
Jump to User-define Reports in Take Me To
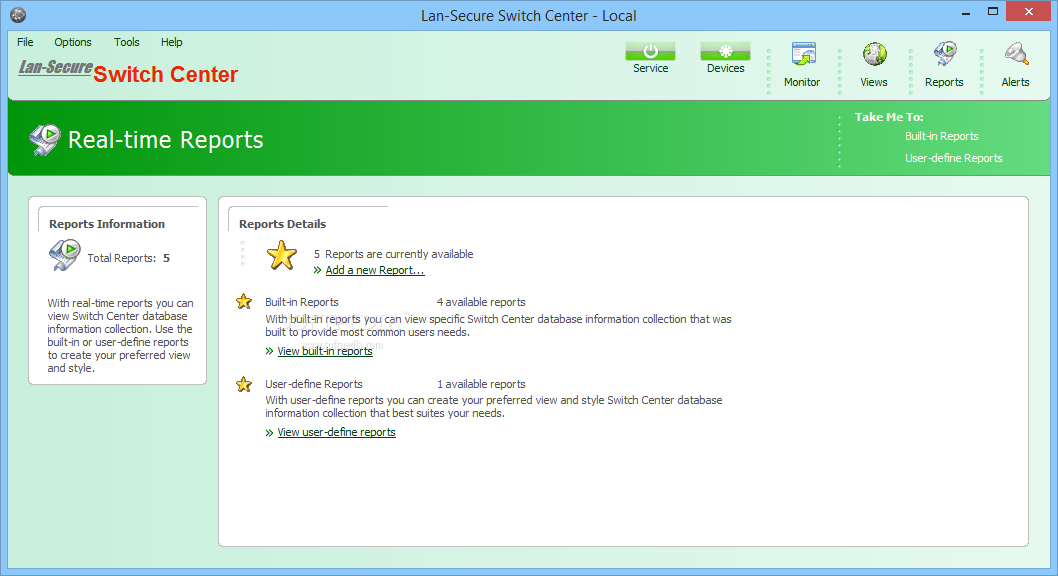953,158
